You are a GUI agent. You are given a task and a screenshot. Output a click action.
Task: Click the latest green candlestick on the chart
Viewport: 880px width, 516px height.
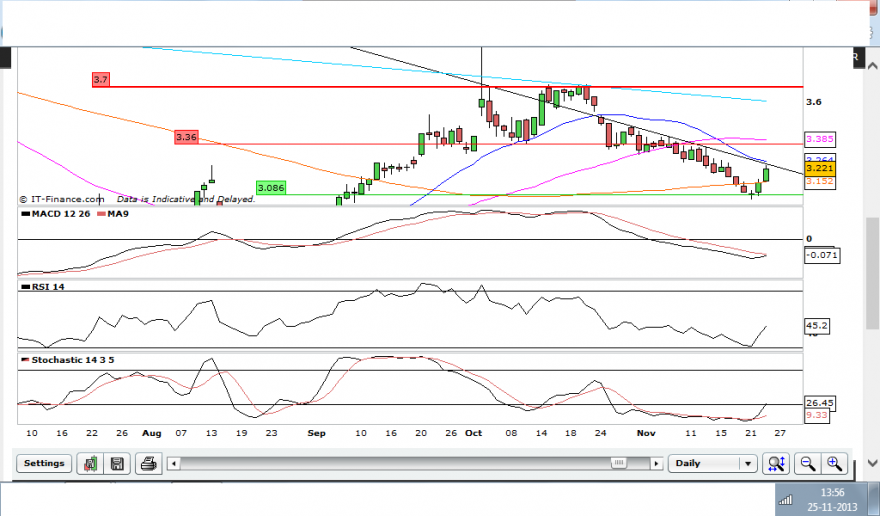point(766,175)
